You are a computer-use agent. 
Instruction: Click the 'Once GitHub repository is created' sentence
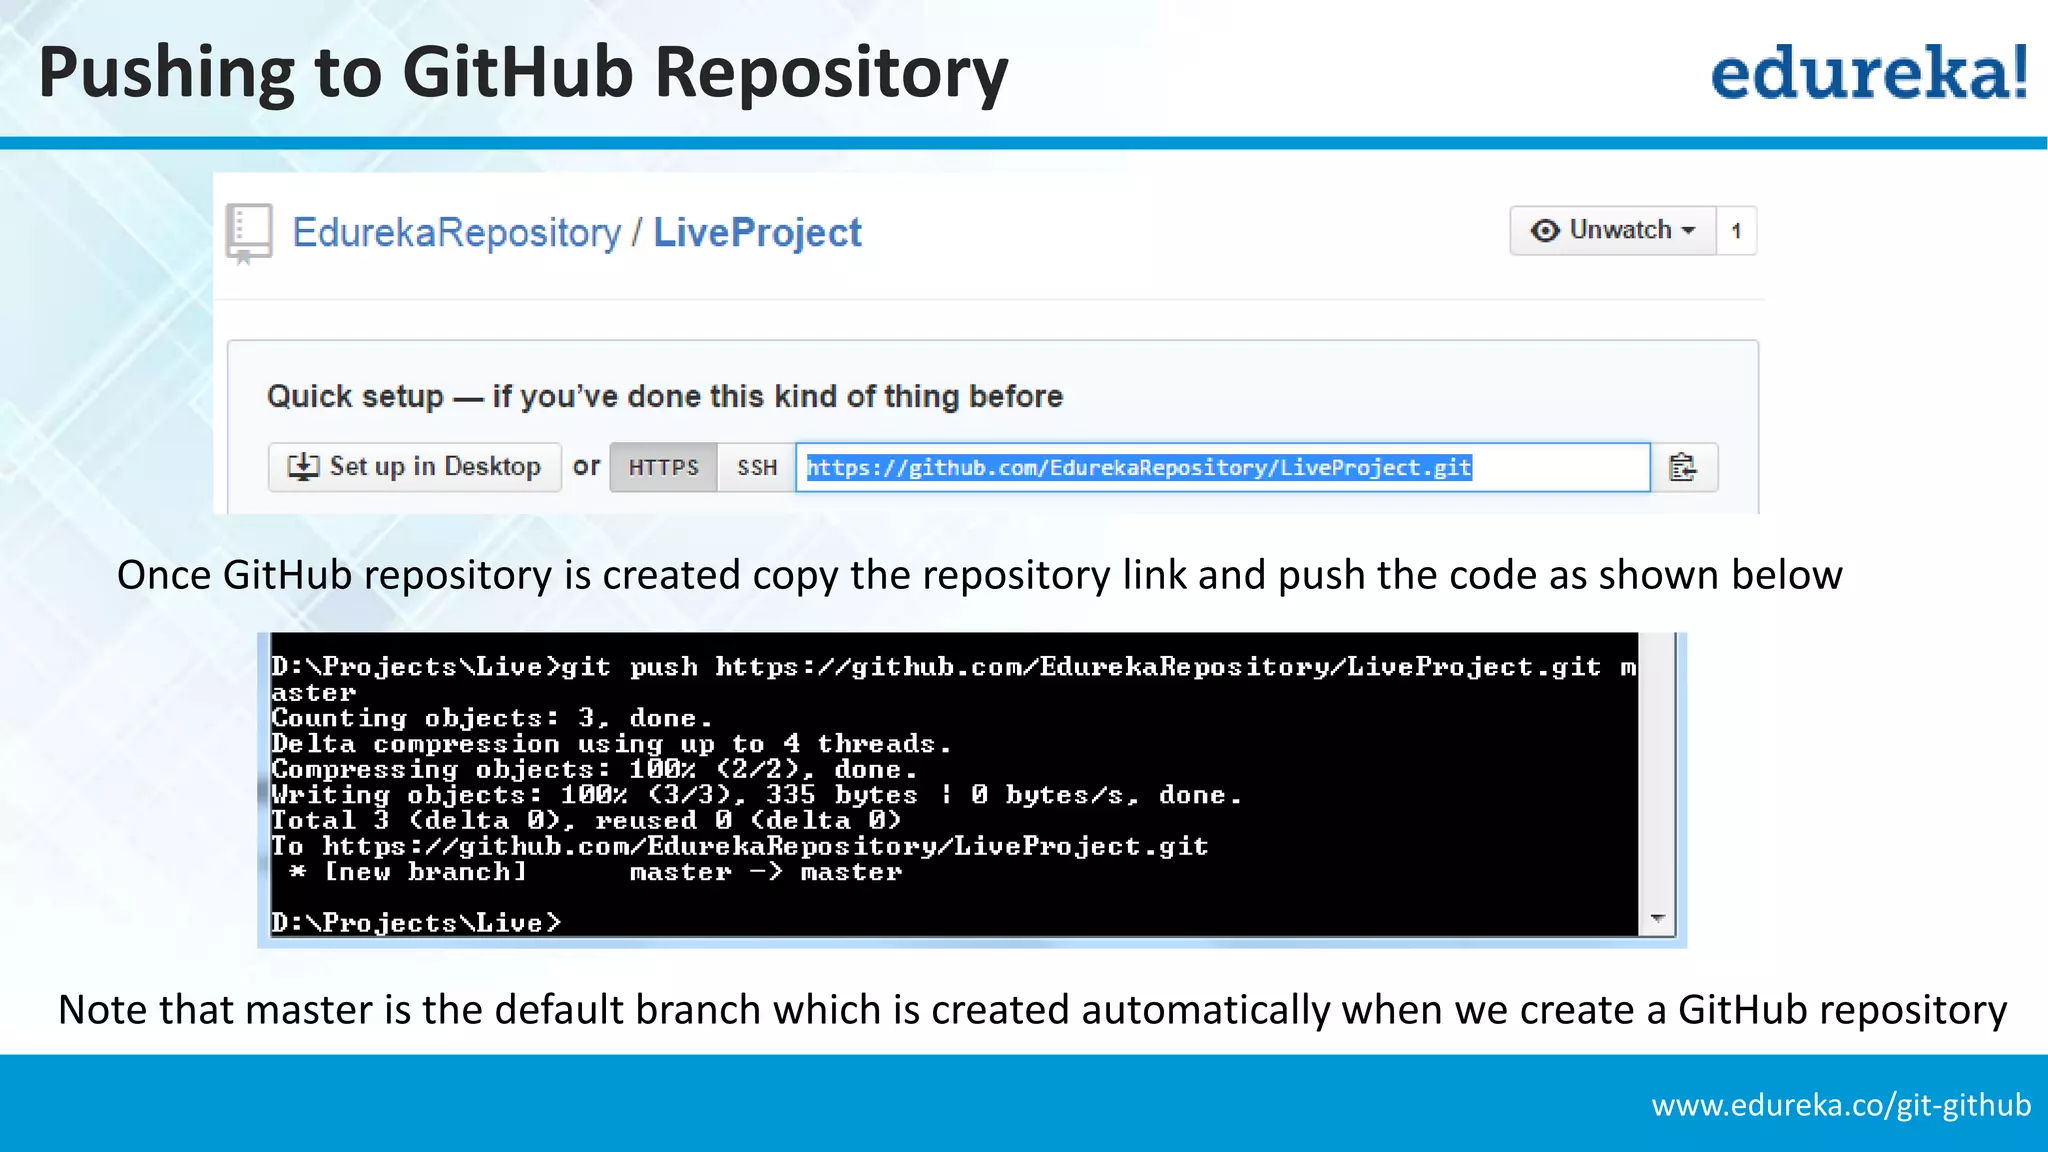(979, 576)
